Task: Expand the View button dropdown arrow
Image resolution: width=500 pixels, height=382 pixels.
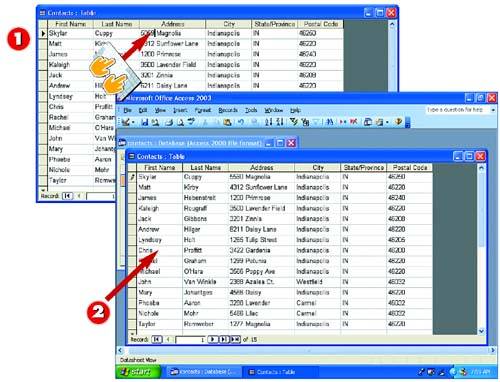Action: [133, 123]
